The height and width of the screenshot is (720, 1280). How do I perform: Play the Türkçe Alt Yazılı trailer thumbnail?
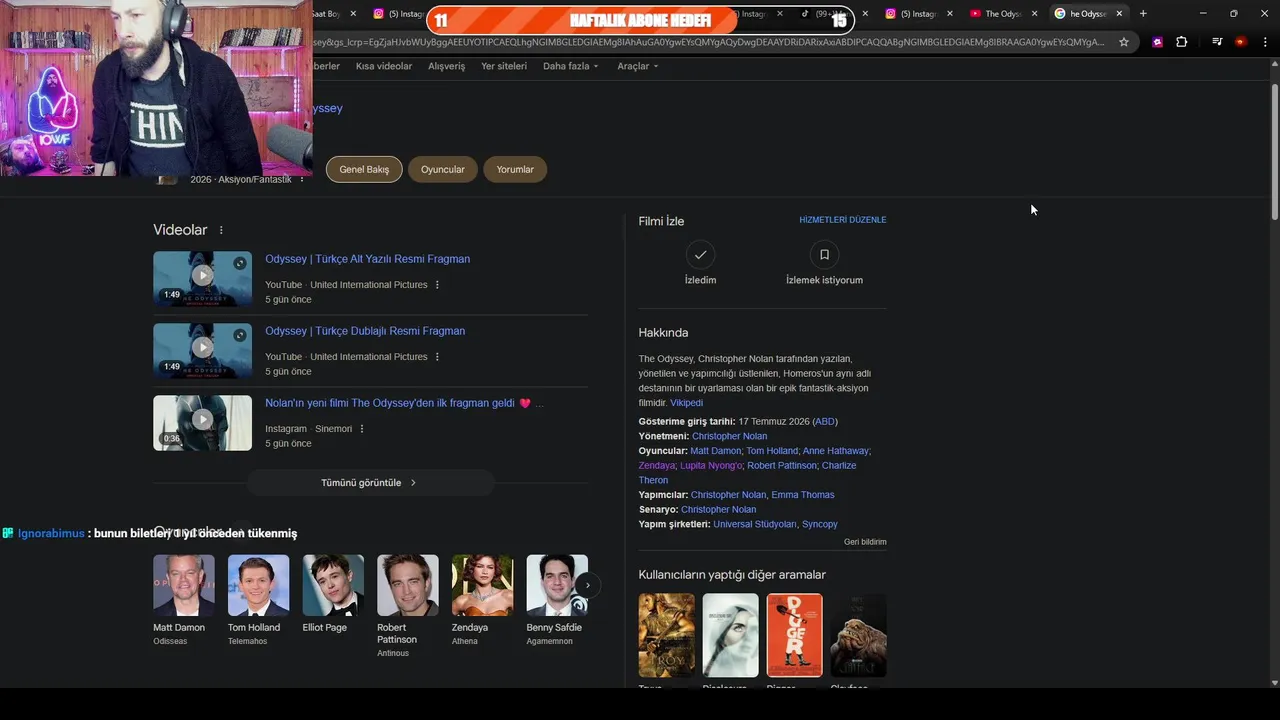click(202, 278)
